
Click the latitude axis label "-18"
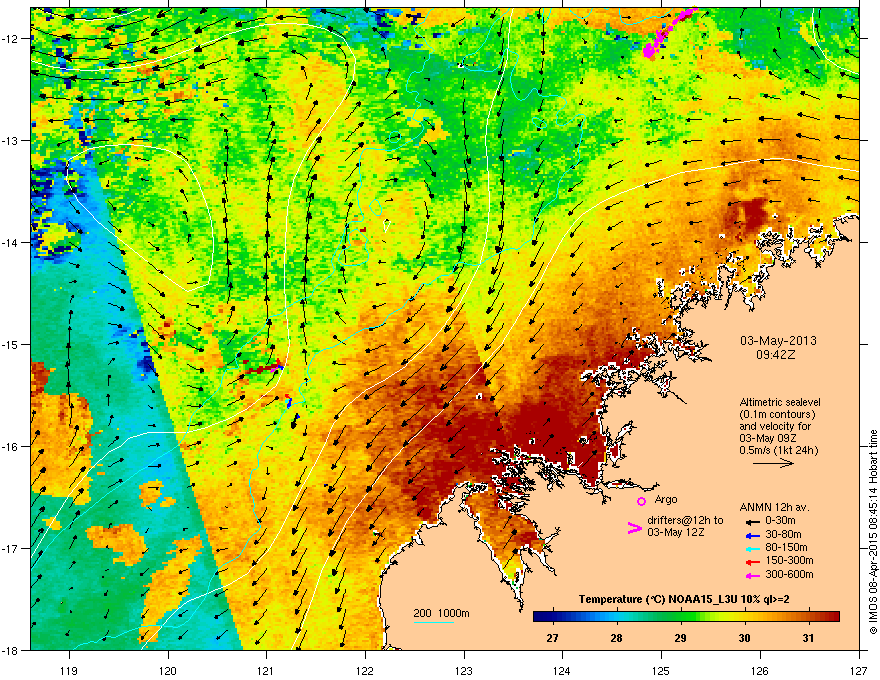[11, 650]
